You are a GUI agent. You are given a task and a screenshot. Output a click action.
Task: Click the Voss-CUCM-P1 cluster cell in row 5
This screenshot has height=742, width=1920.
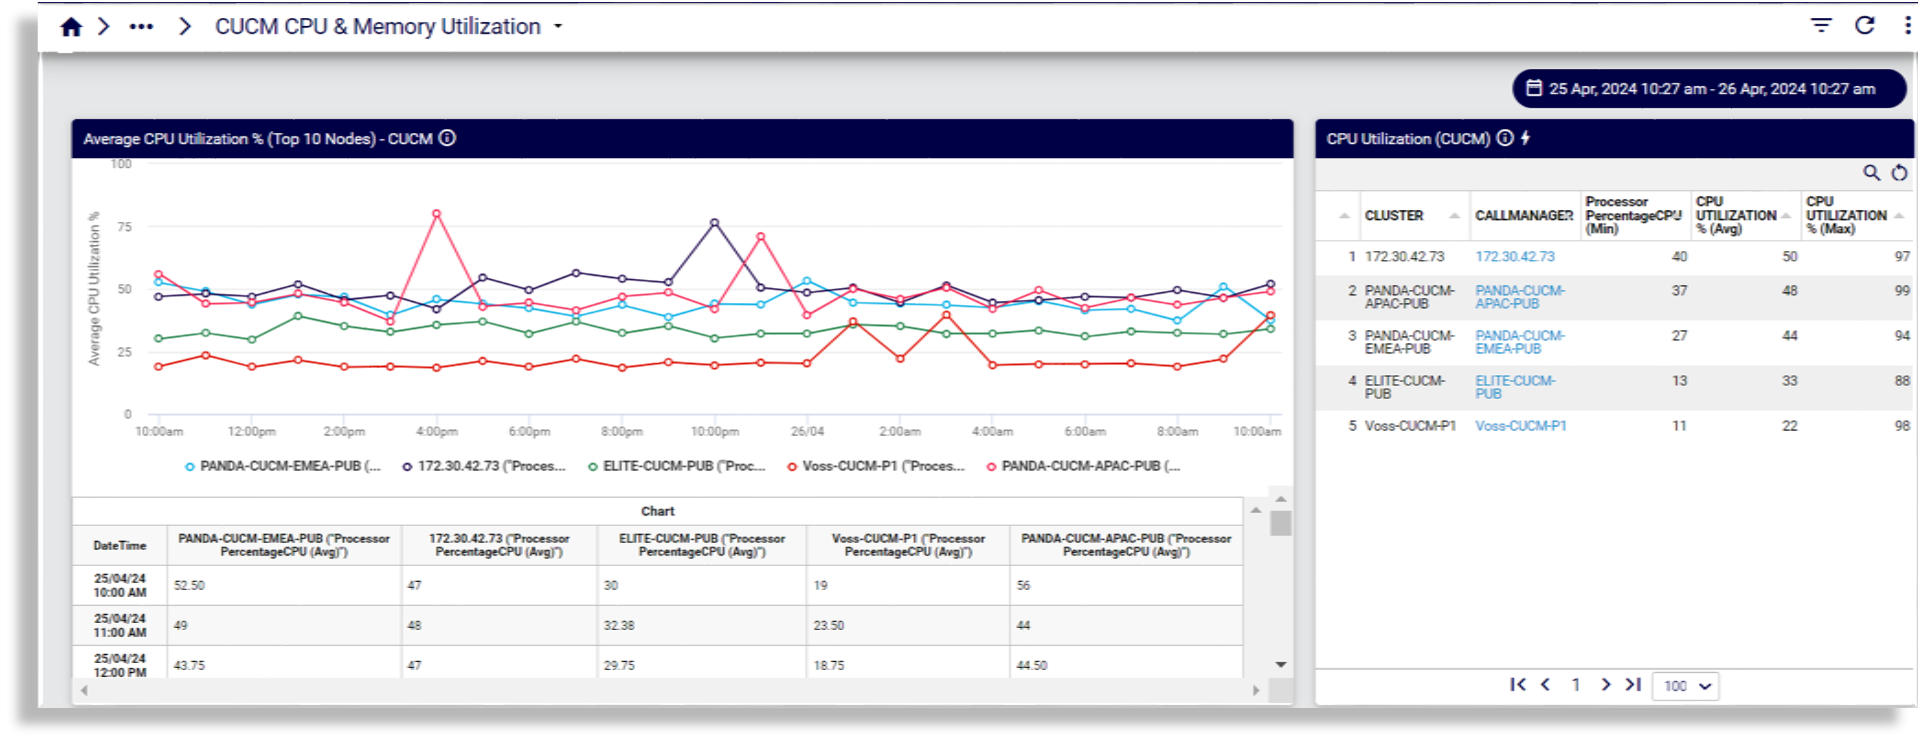[1410, 426]
